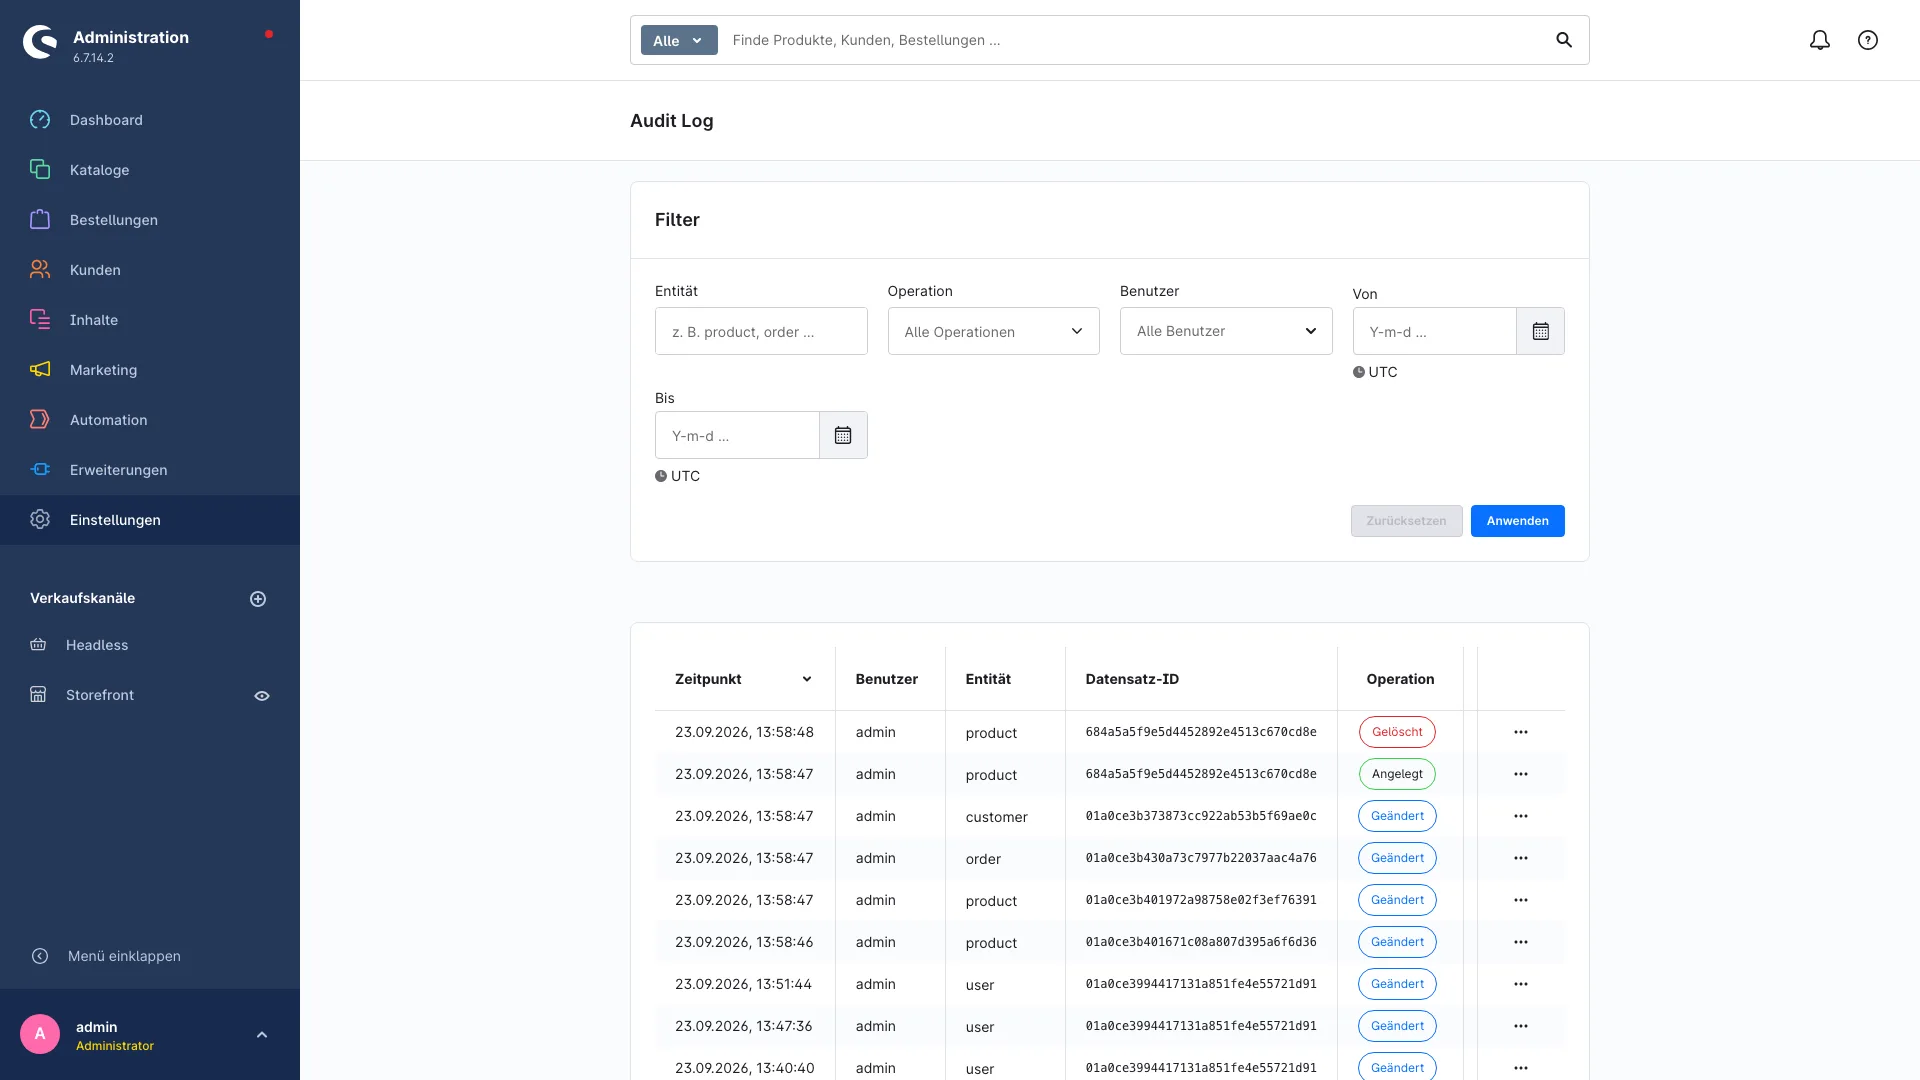The height and width of the screenshot is (1080, 1920).
Task: Click the Operation column header
Action: 1400,679
